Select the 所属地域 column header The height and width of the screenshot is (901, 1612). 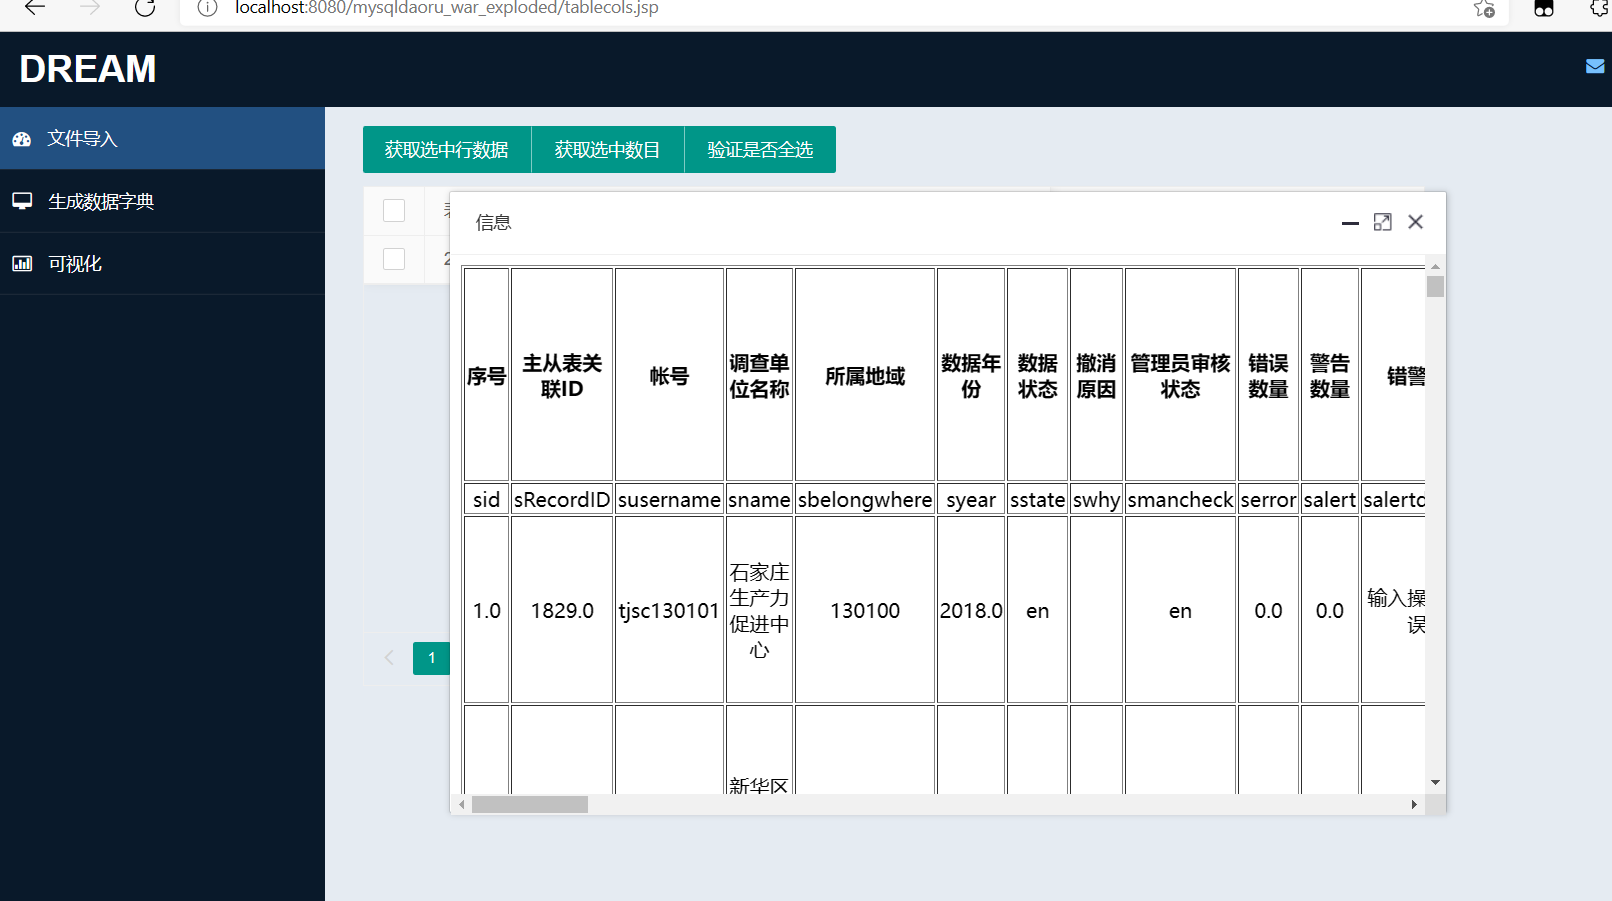[865, 375]
